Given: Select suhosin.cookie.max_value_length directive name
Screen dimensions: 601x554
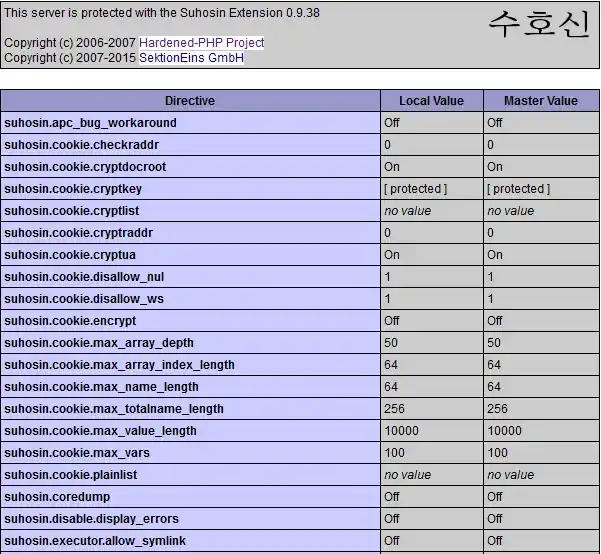Looking at the screenshot, I should click(x=100, y=431).
